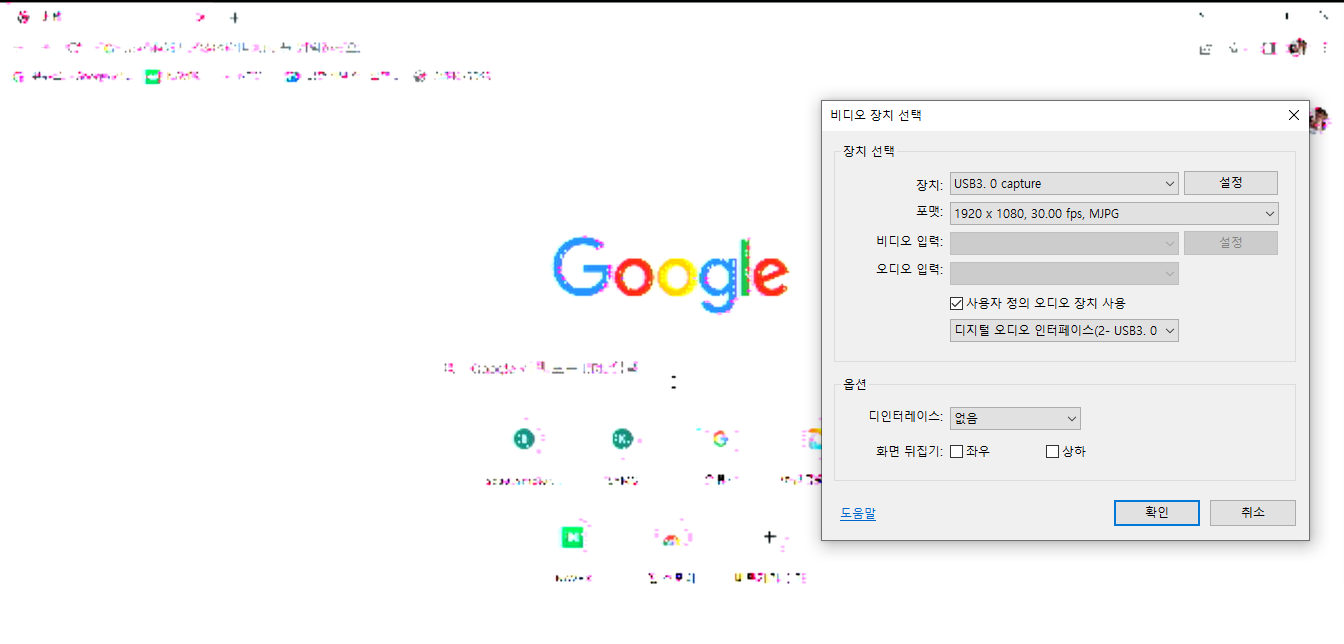
Task: Enable the 좌우 screen flip checkbox
Action: (956, 451)
